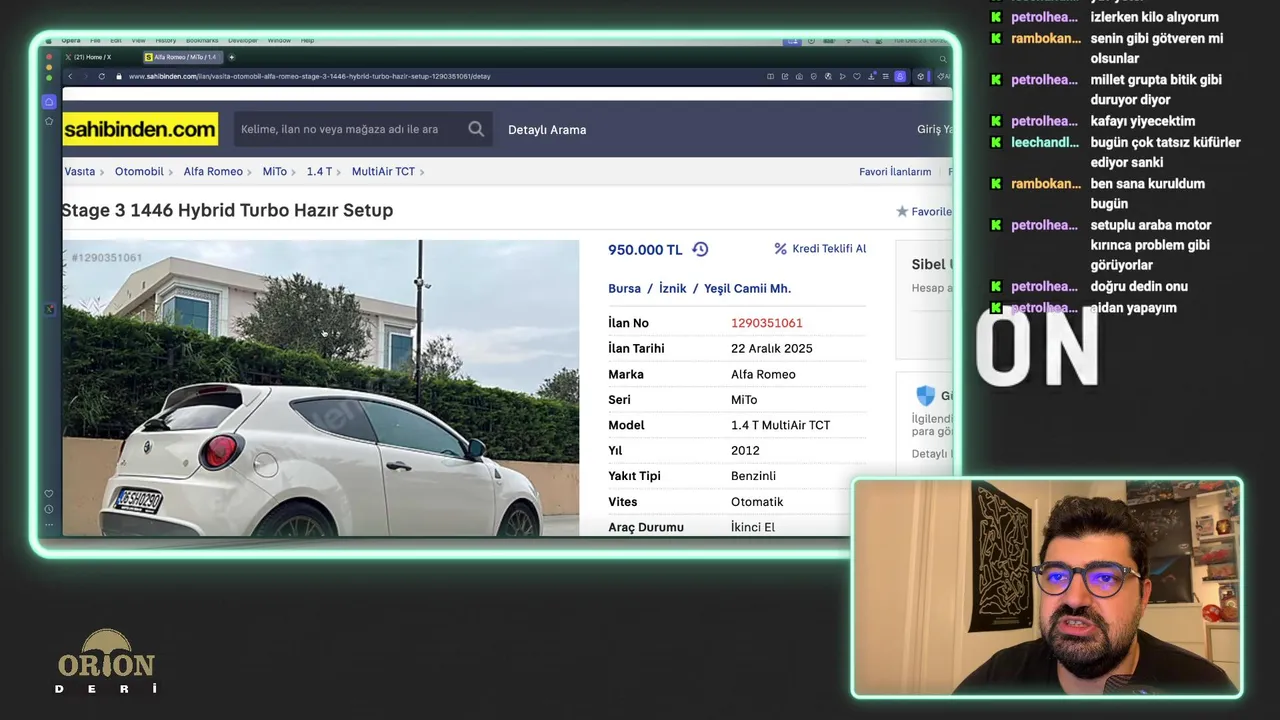Click the Otomobil breadcrumb

139,172
